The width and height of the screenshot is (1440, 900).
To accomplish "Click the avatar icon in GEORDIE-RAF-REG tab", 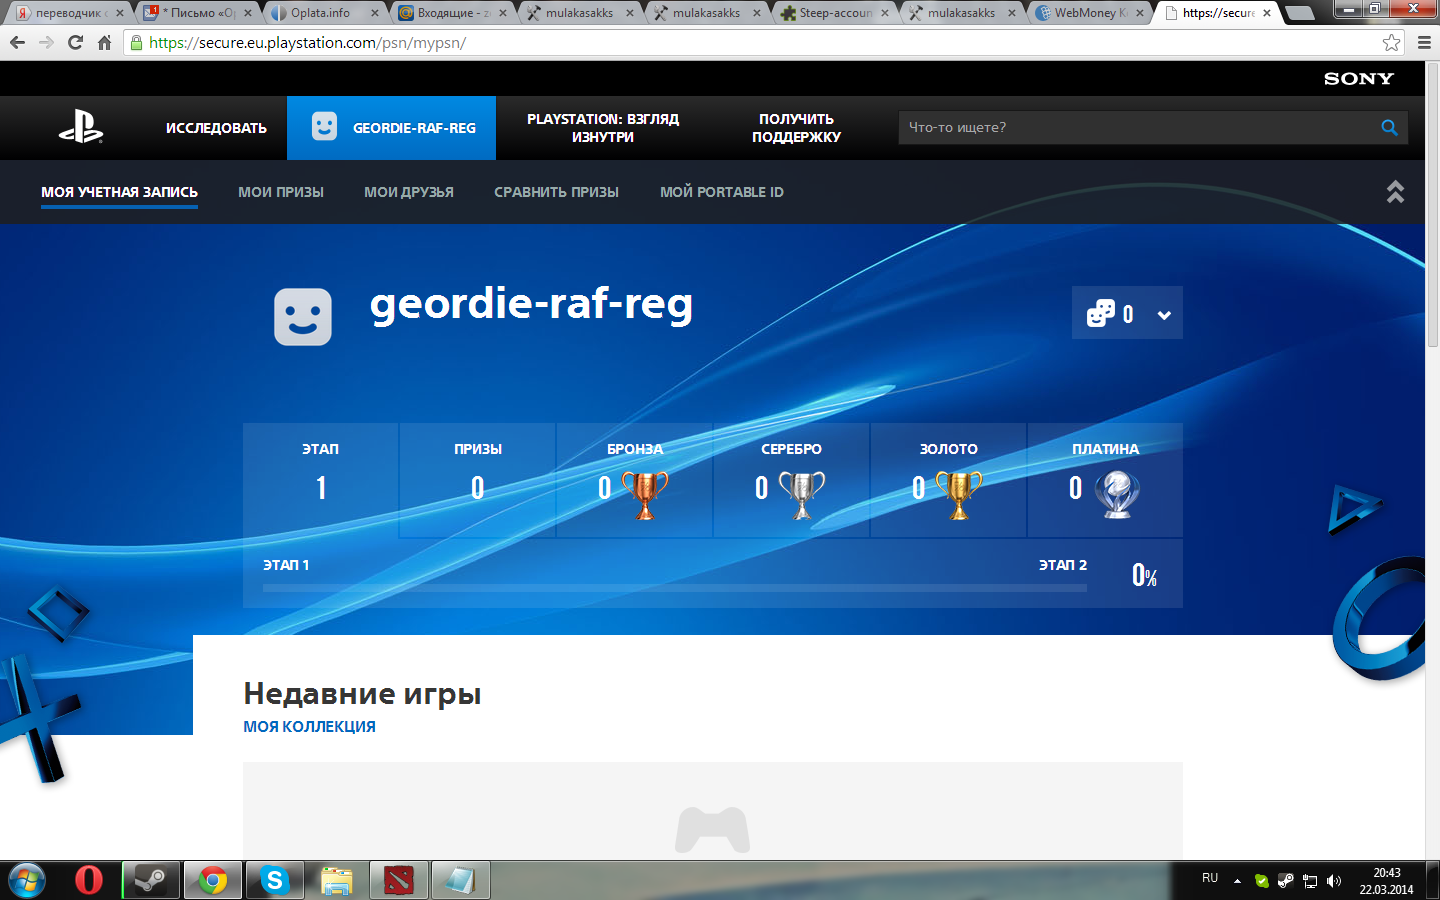I will [324, 126].
